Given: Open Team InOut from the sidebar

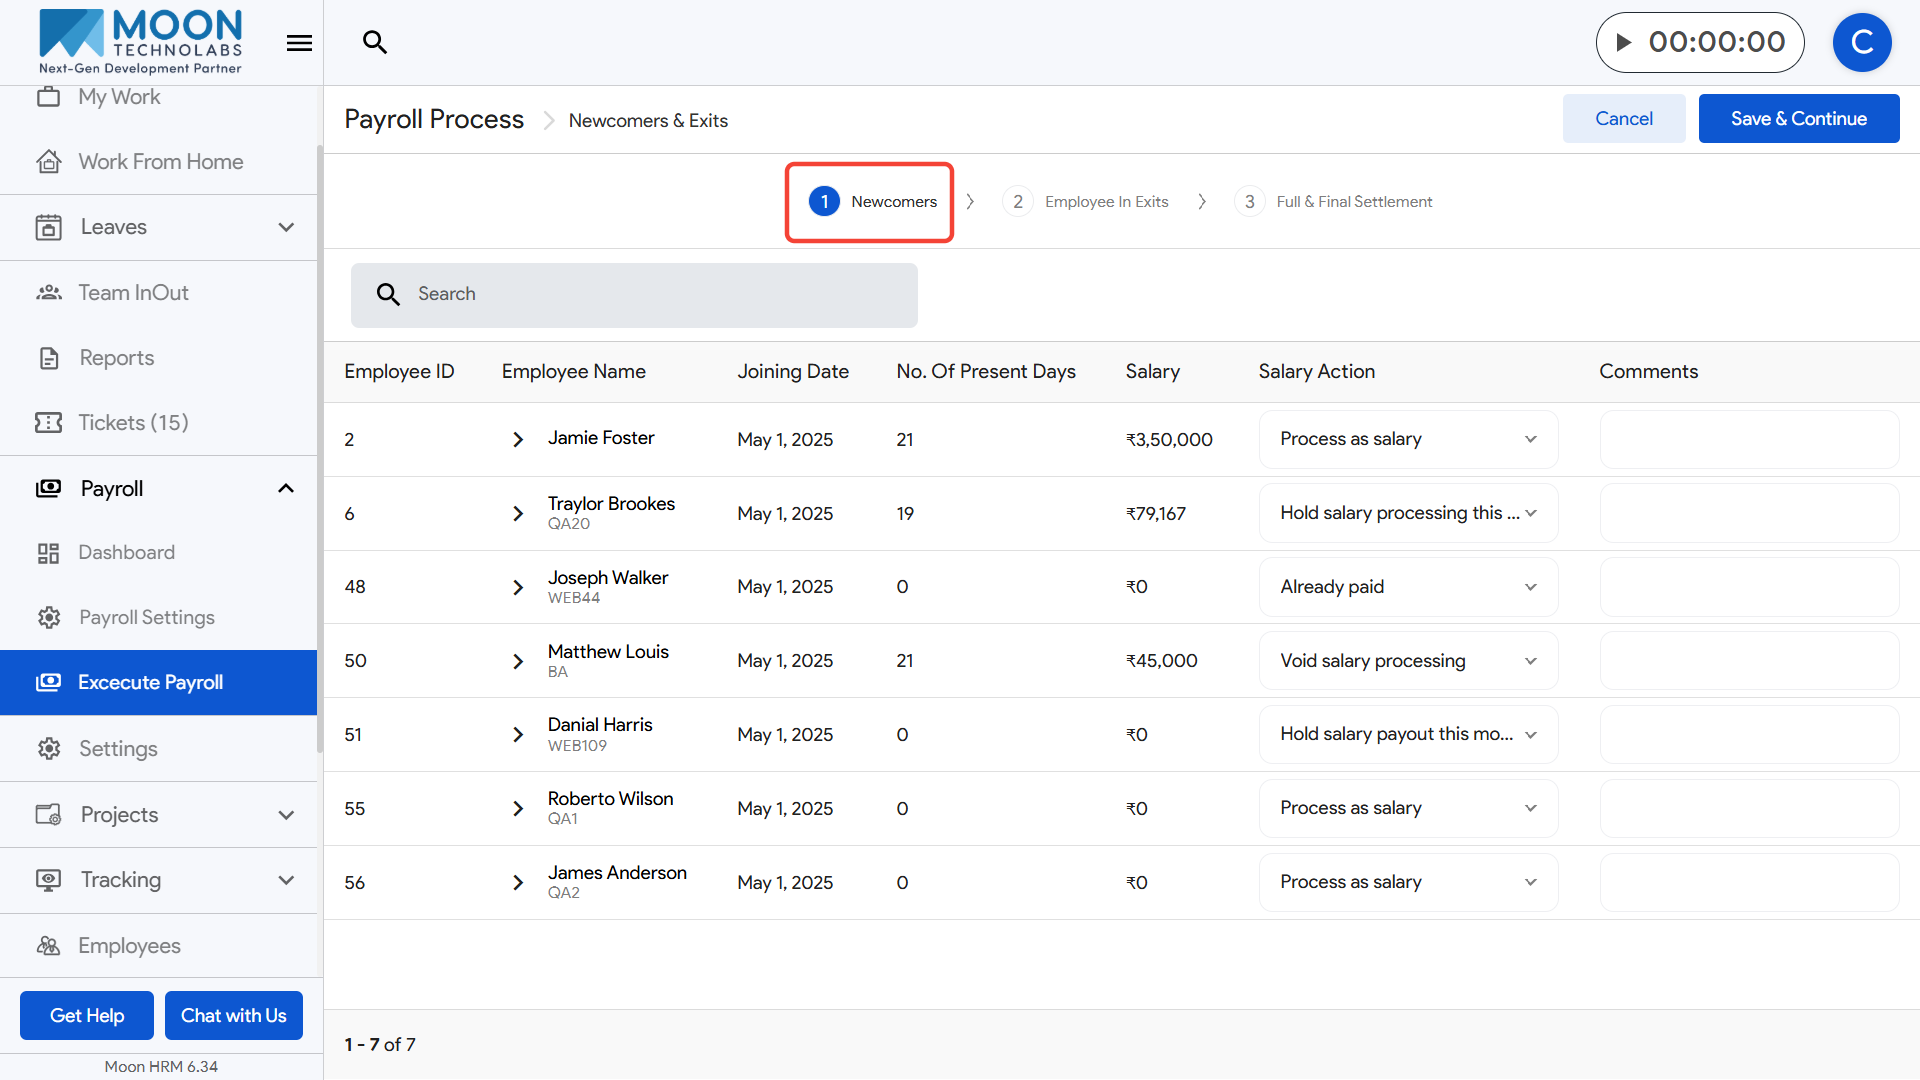Looking at the screenshot, I should [x=133, y=292].
